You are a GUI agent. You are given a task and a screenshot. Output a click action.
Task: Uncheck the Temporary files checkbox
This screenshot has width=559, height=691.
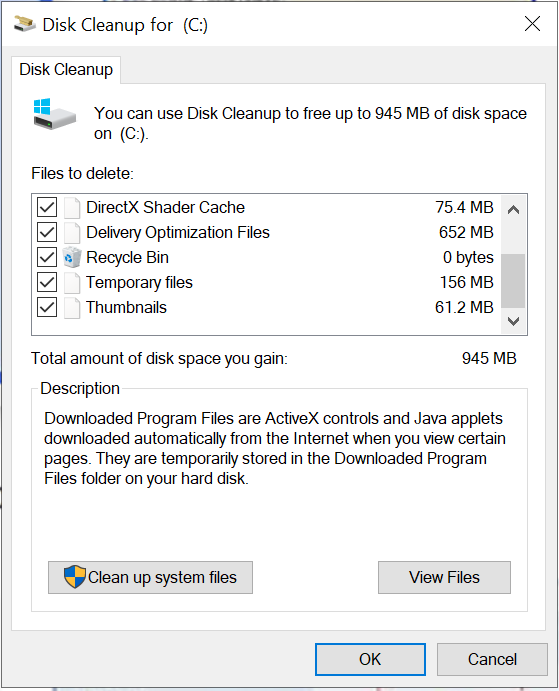[x=47, y=282]
